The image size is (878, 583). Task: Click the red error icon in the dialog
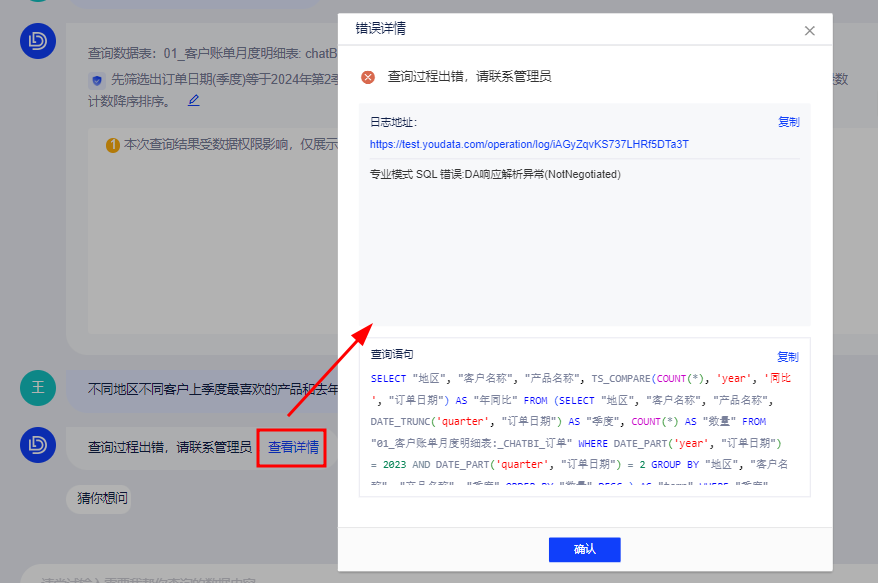click(368, 77)
